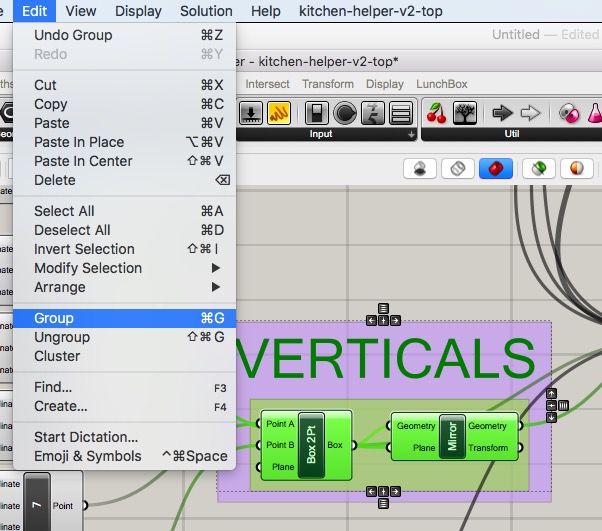Switch to the Display component tab
602x531 pixels.
coord(385,84)
